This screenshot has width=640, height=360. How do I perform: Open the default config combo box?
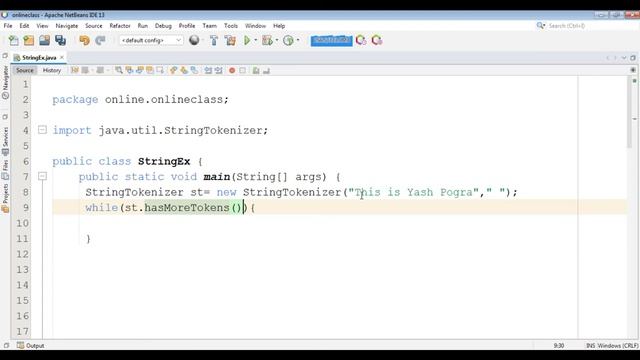(x=151, y=40)
